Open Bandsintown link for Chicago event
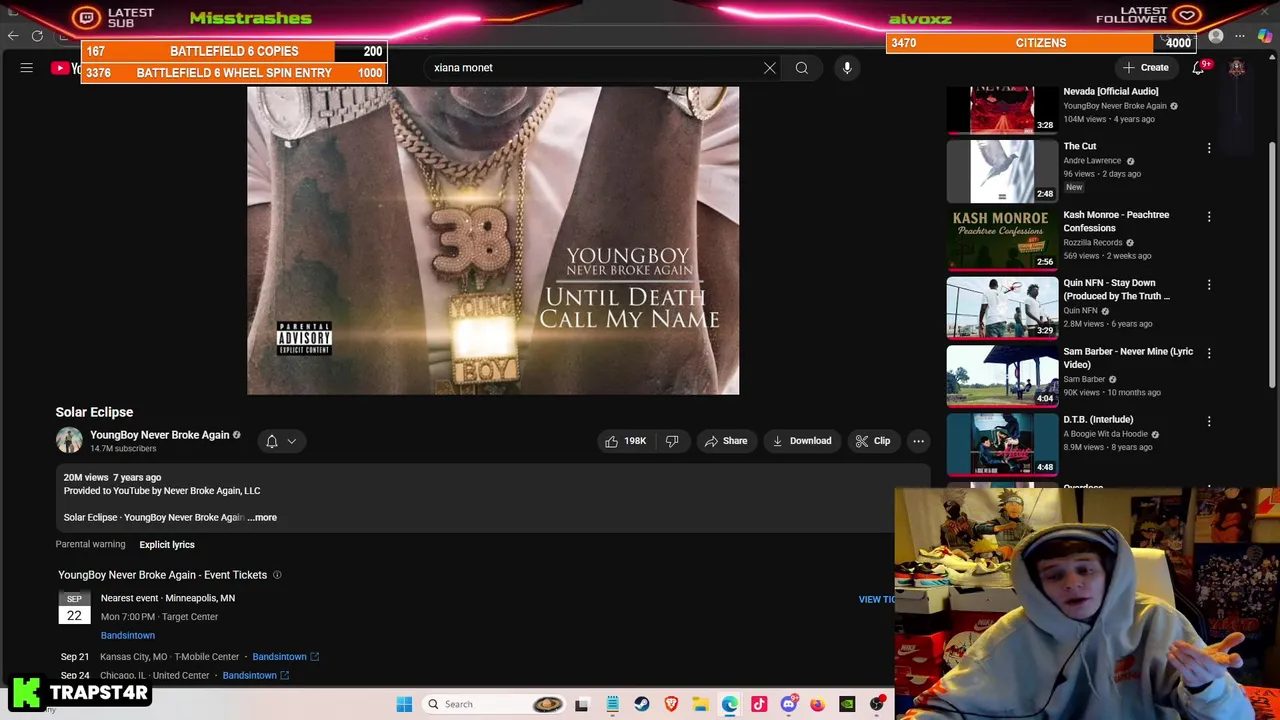Image resolution: width=1280 pixels, height=720 pixels. 255,676
